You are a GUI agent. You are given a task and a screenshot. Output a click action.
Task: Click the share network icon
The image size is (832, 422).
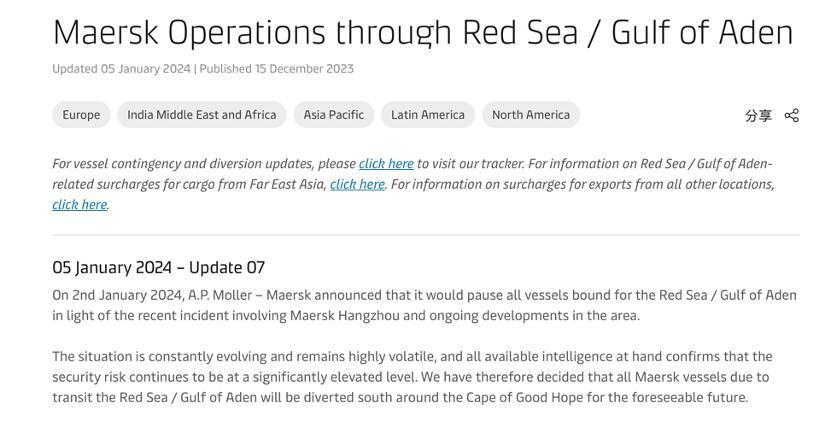pos(791,115)
